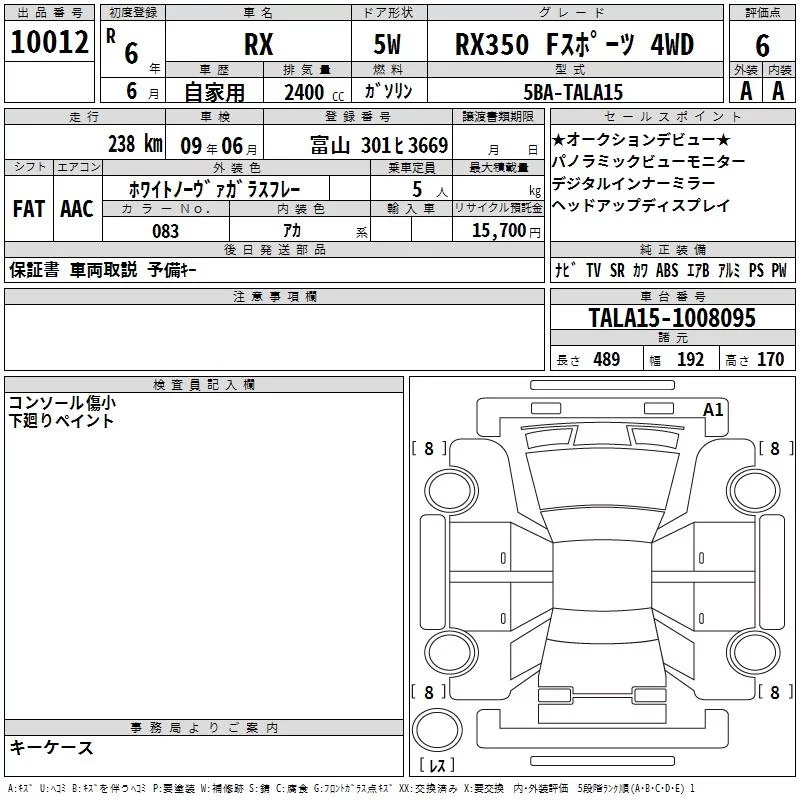
Task: Select front-left wheel circle on diagram
Action: (451, 491)
